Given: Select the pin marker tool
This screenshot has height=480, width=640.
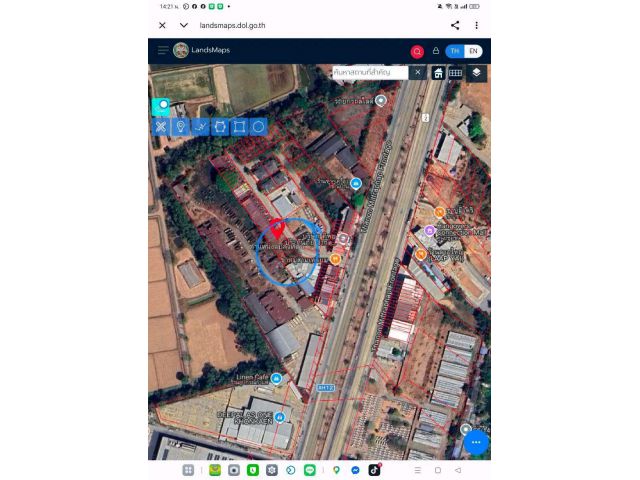Looking at the screenshot, I should click(180, 127).
